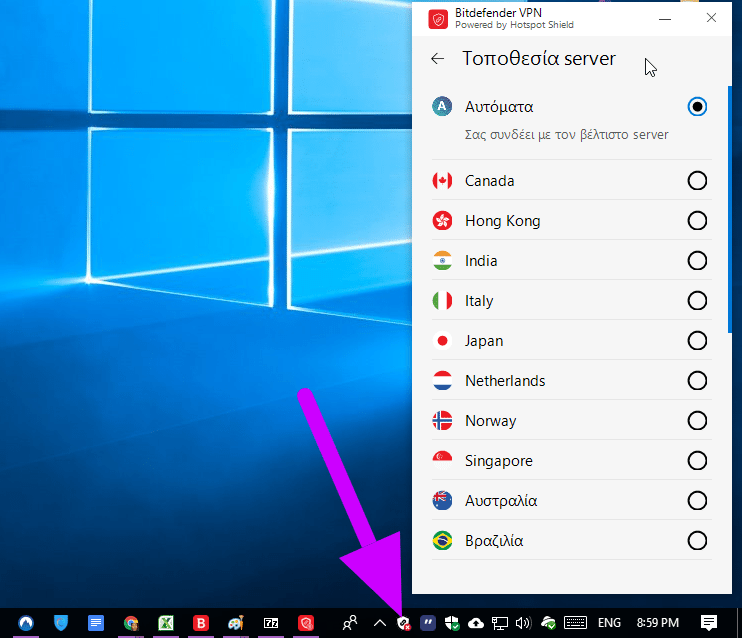This screenshot has height=638, width=742.
Task: Click the Automatic 'A' icon
Action: [442, 106]
